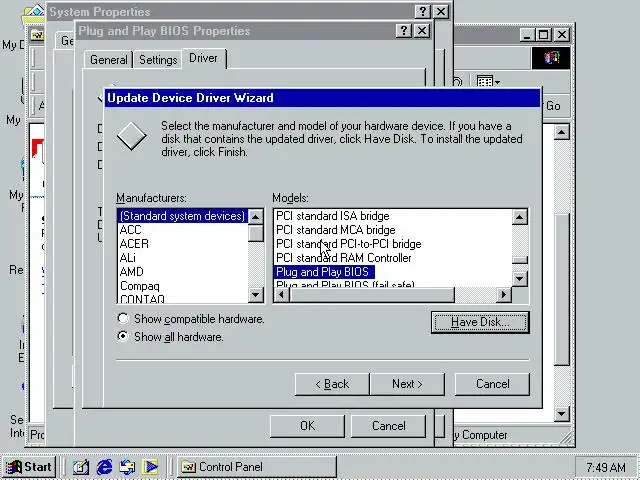640x480 pixels.
Task: Click Go button in Control Panel window
Action: coord(553,106)
